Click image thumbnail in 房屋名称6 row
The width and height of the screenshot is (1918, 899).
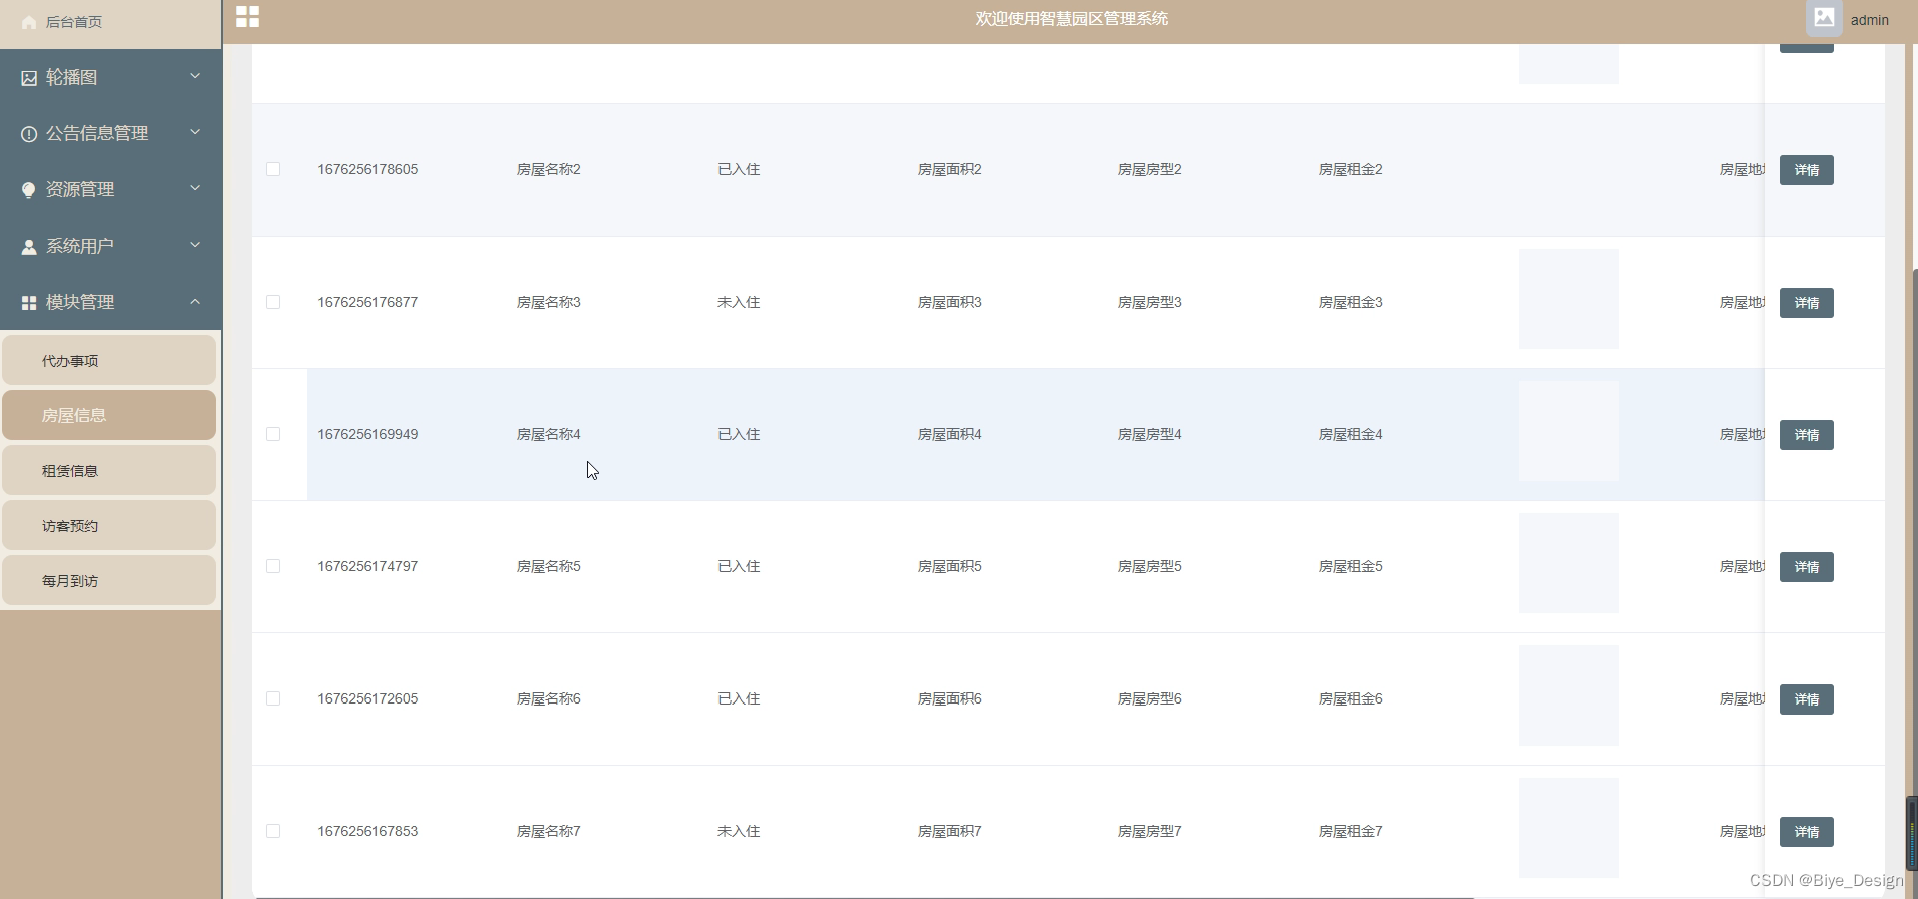(x=1568, y=695)
